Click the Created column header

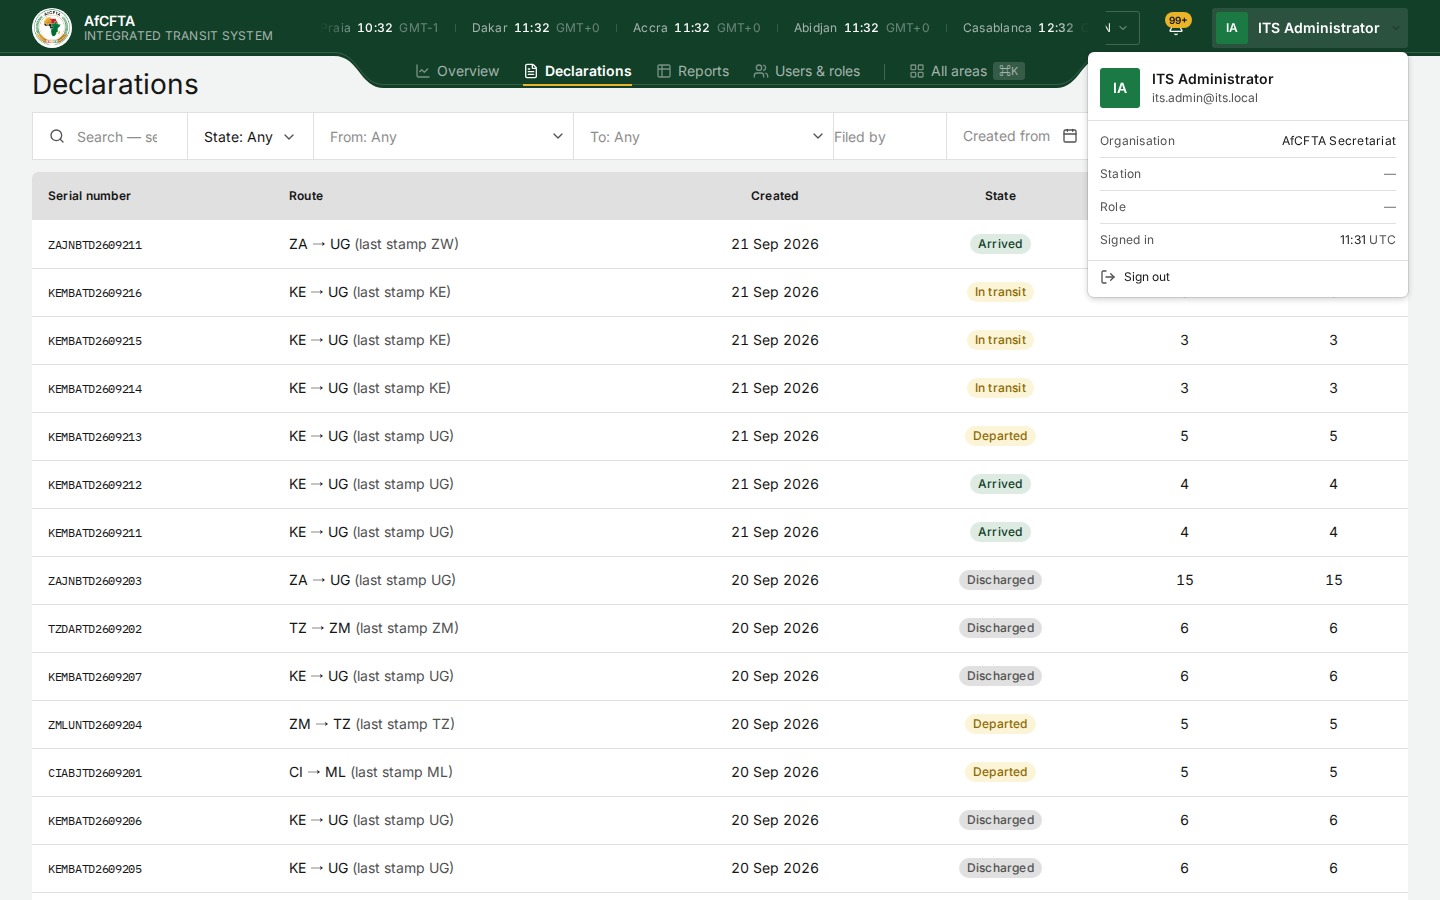coord(775,196)
